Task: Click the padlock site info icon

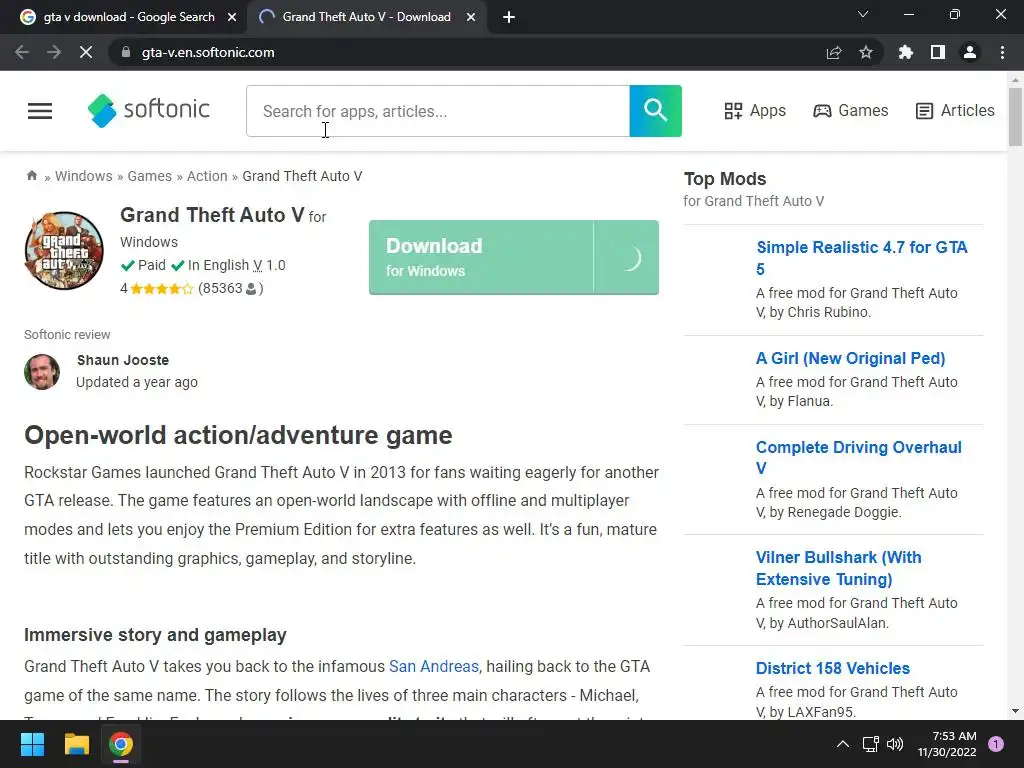Action: (126, 52)
